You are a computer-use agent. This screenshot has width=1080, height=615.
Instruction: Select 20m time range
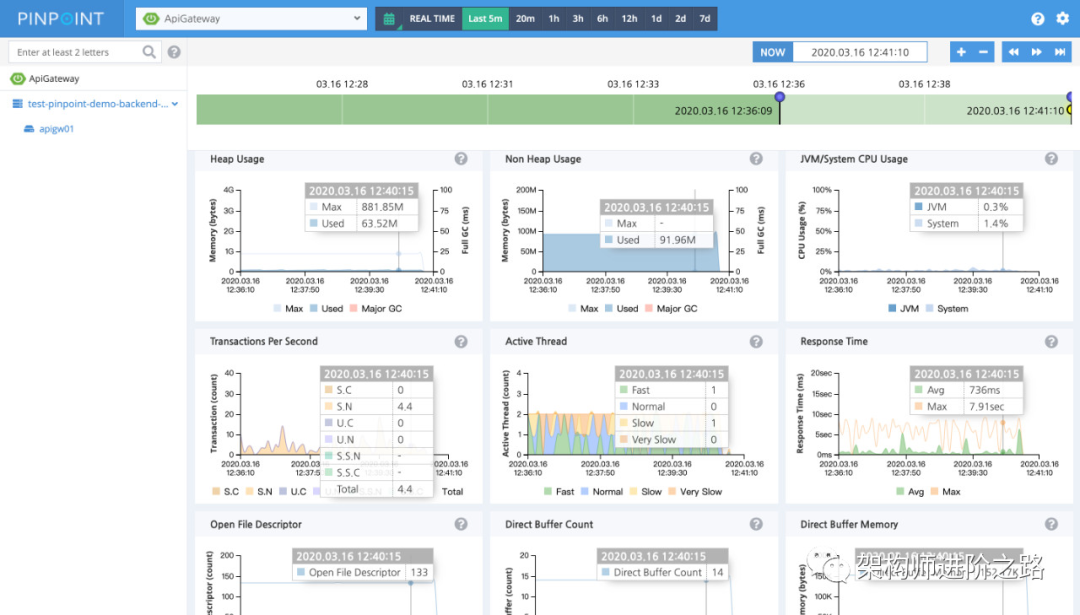[525, 19]
